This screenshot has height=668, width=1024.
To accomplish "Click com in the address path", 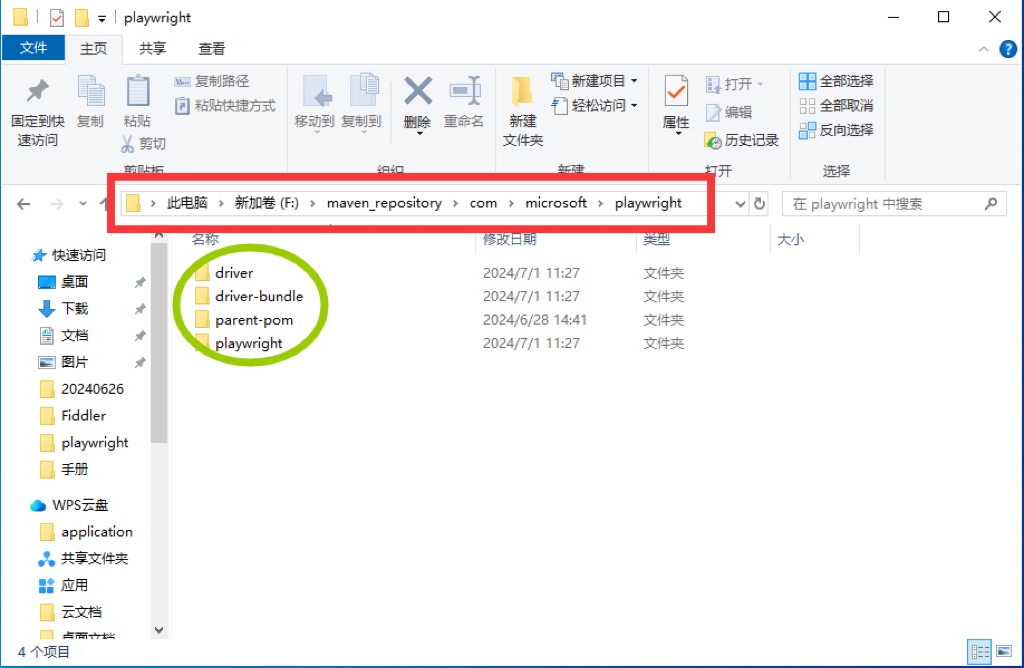I will tap(483, 203).
